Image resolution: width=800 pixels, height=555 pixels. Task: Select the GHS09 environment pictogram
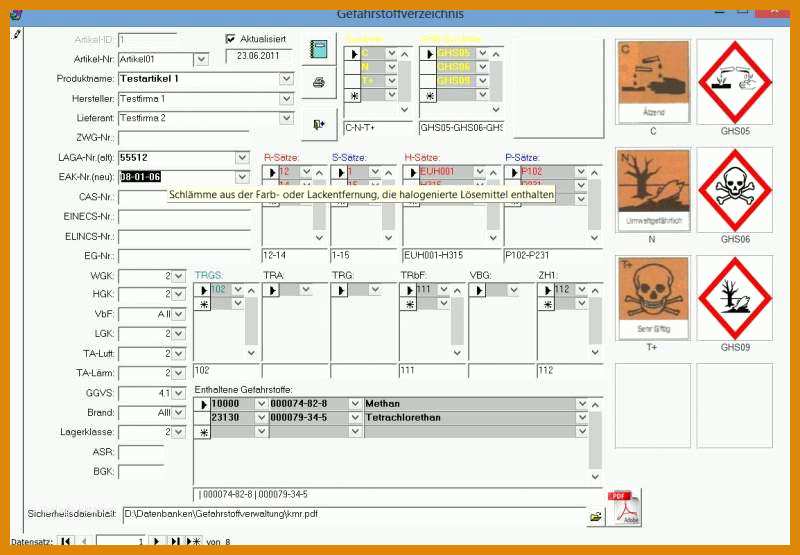click(734, 298)
